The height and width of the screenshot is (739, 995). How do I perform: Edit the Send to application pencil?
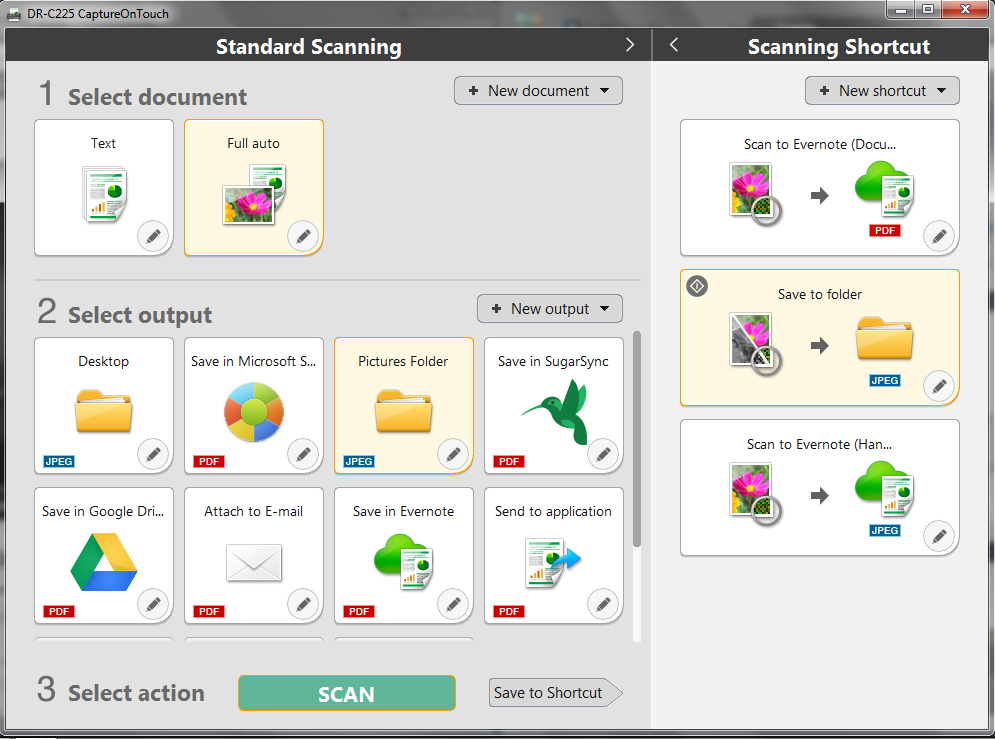(603, 604)
